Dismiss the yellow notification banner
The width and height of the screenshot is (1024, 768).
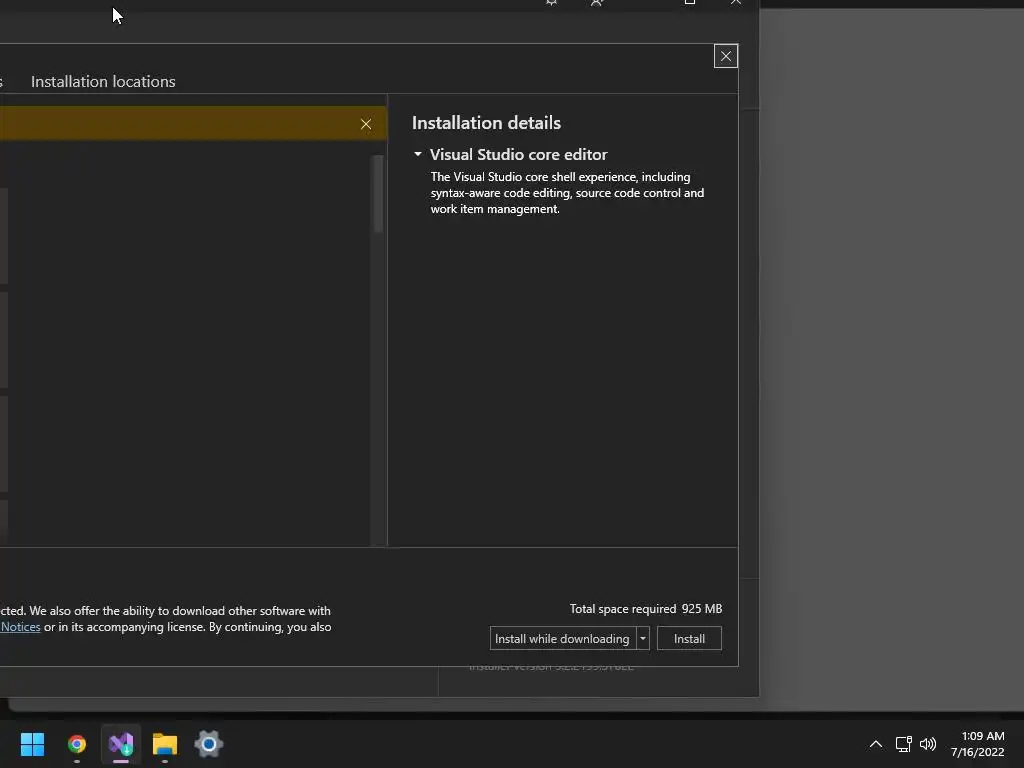366,124
